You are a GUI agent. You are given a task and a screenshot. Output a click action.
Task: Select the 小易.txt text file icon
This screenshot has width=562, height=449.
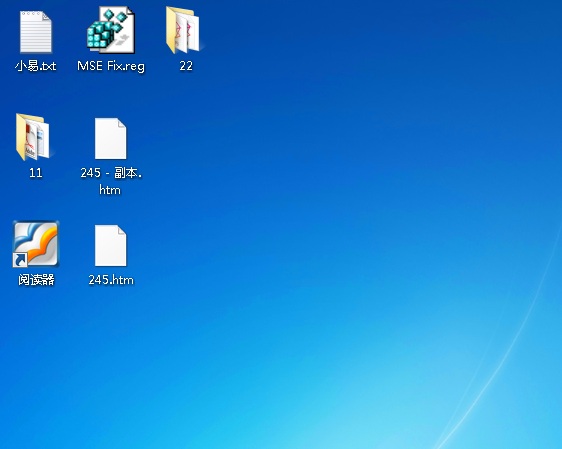(36, 32)
